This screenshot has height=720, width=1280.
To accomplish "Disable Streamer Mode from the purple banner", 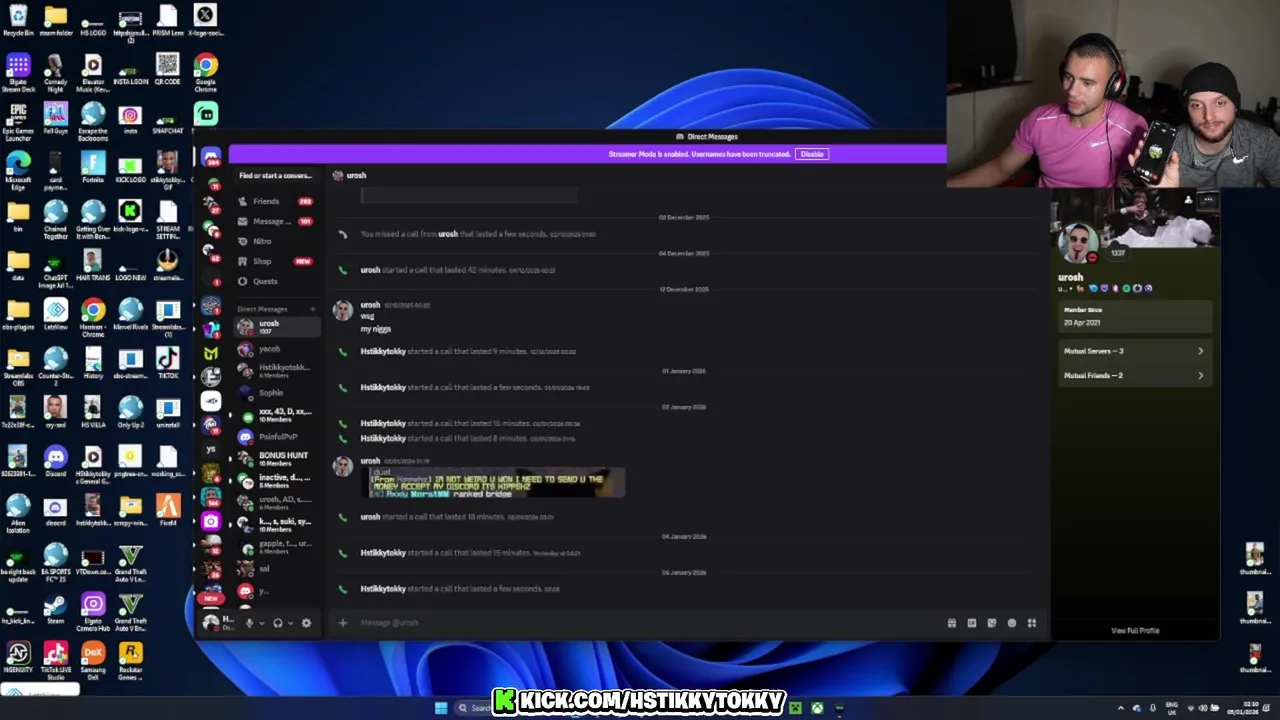I will point(811,154).
